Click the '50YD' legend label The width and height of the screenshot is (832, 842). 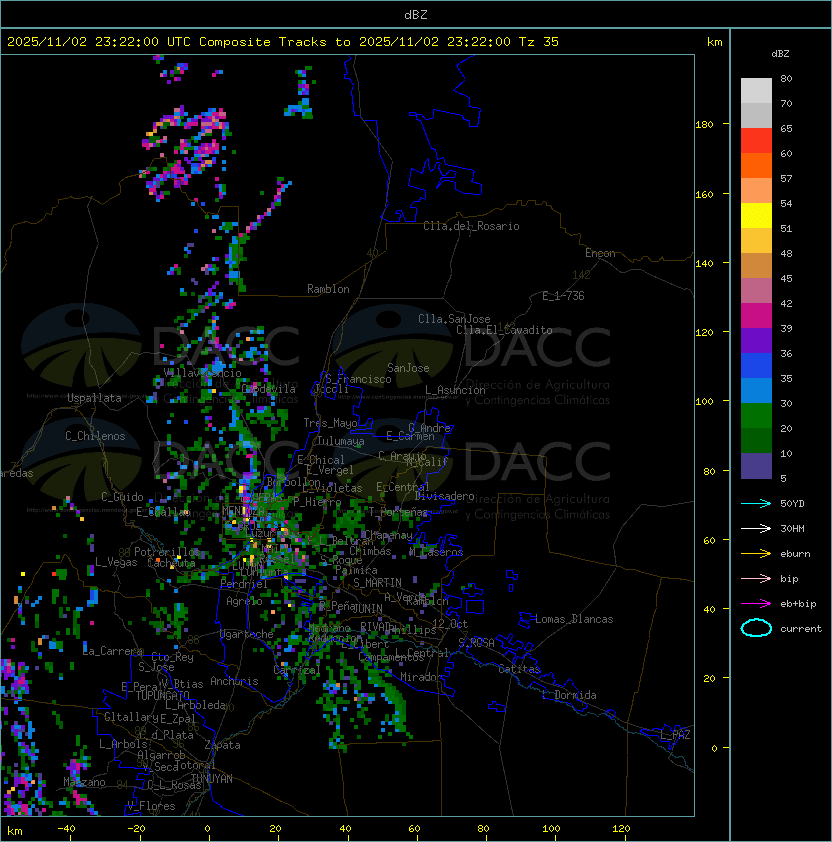pos(792,504)
